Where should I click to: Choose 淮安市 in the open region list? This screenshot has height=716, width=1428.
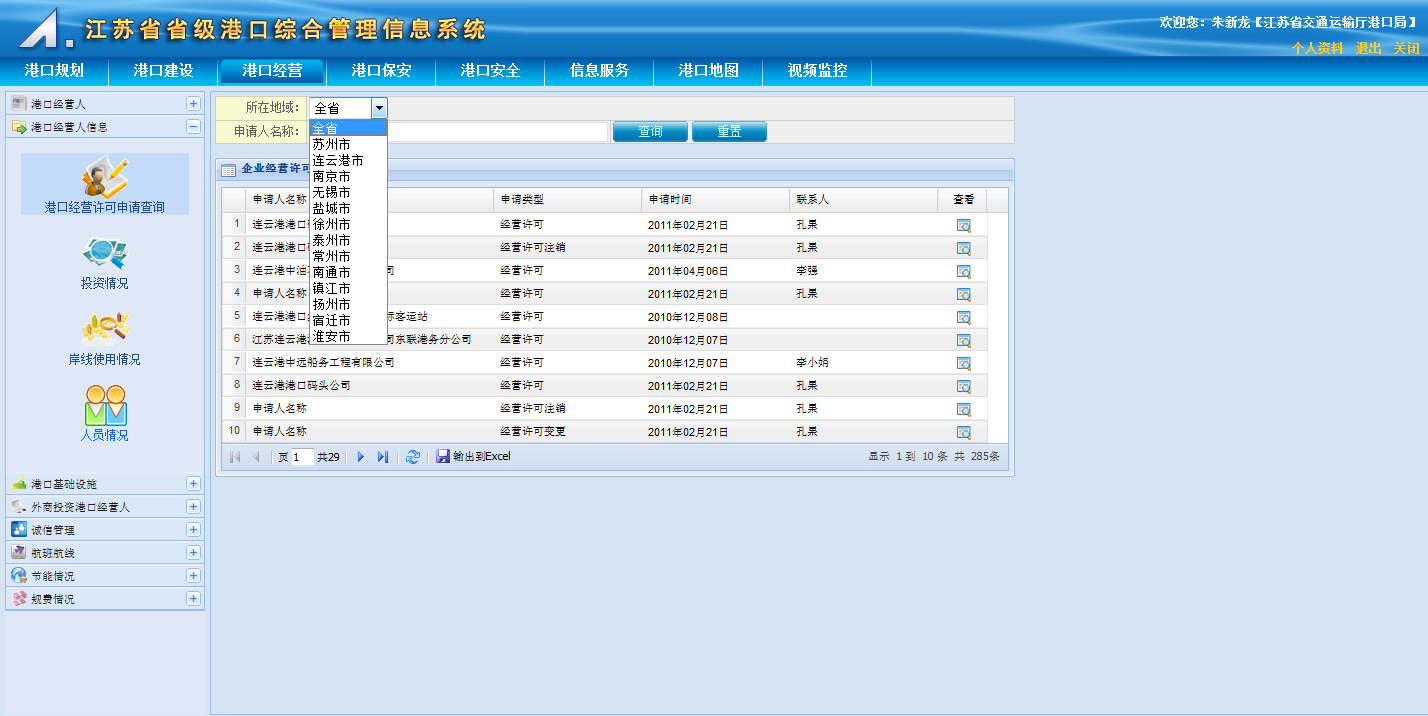pyautogui.click(x=332, y=336)
